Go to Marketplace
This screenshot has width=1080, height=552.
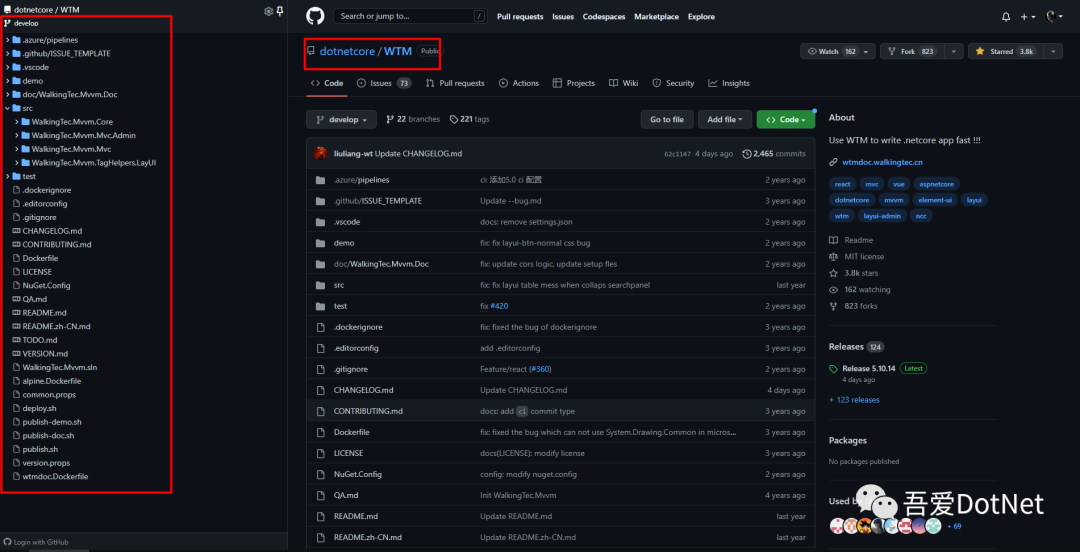[656, 17]
